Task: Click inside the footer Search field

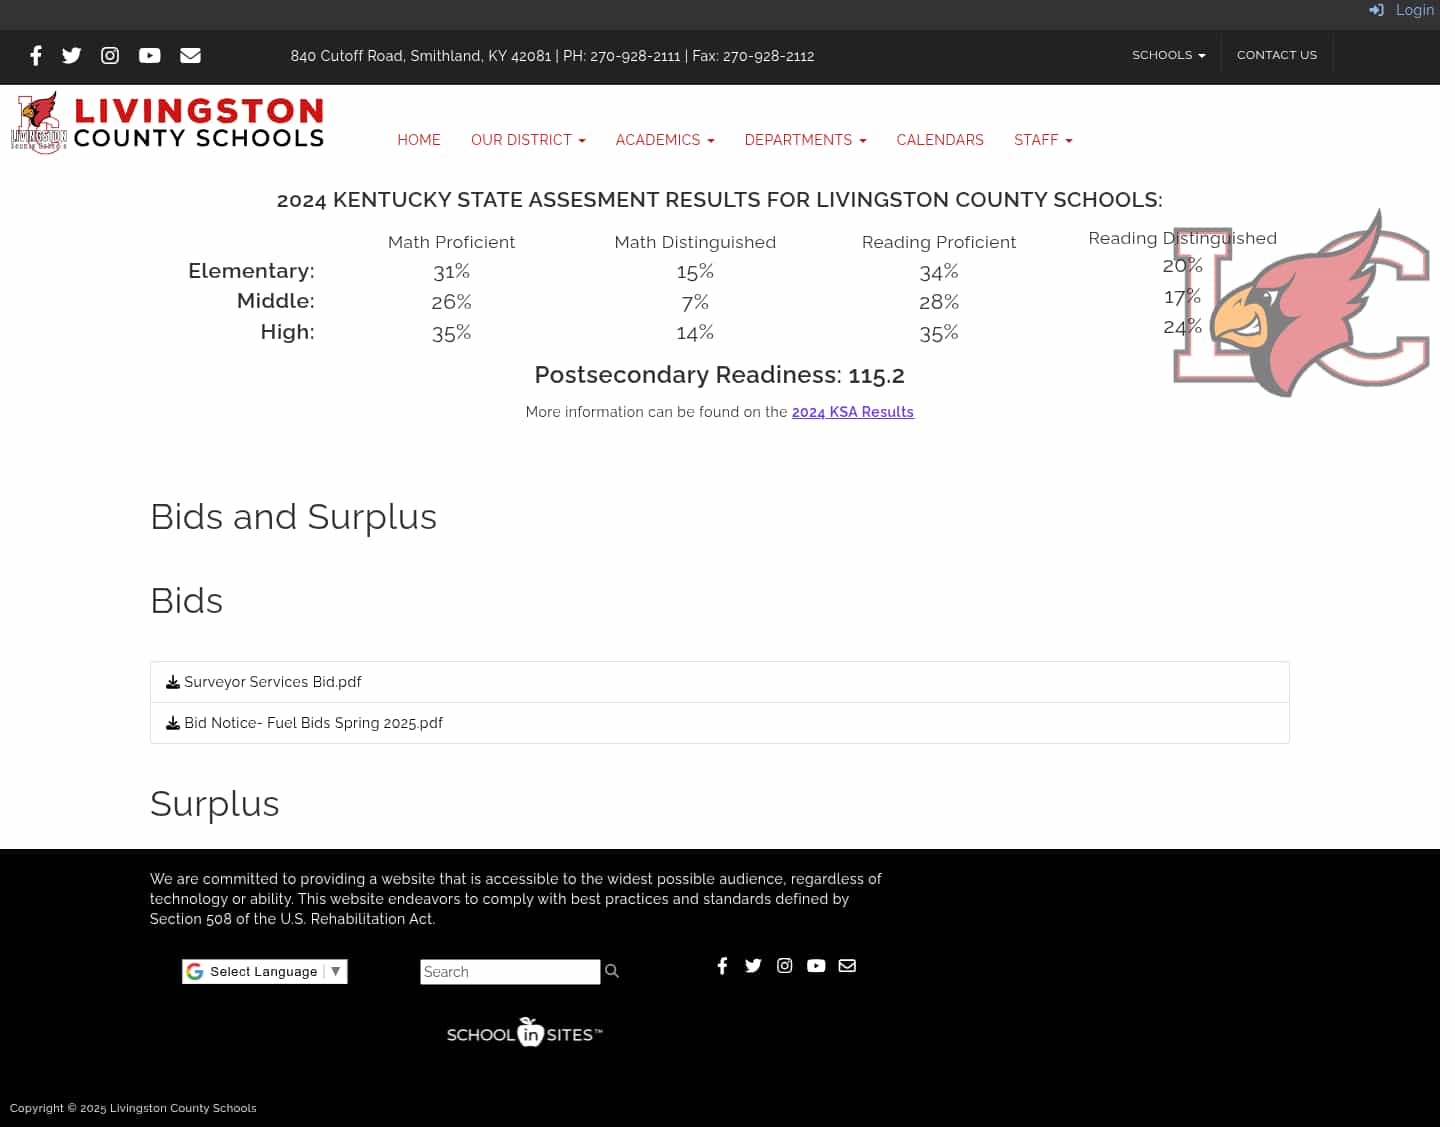Action: (x=509, y=971)
